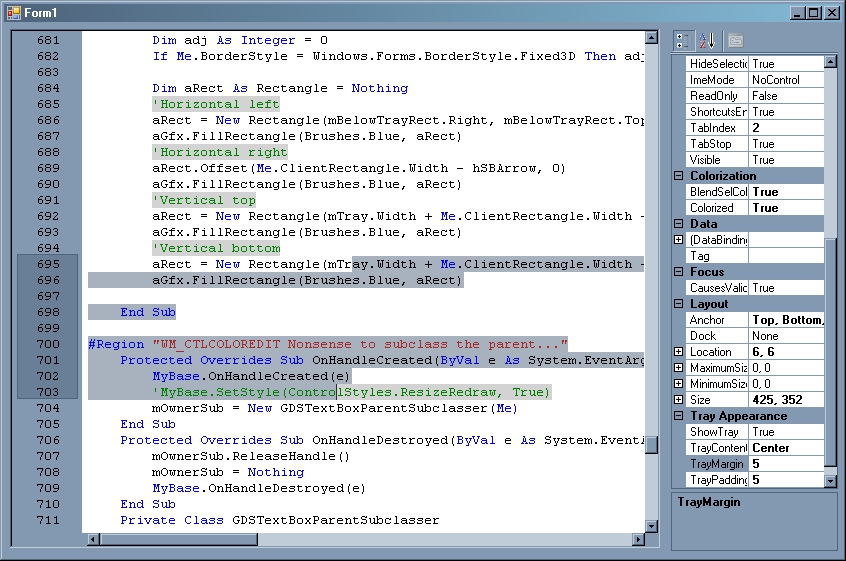Select the ShowTray property row

pos(755,432)
